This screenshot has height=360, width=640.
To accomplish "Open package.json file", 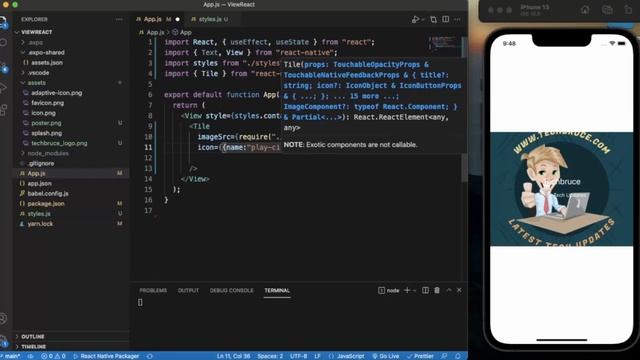I will pos(46,204).
